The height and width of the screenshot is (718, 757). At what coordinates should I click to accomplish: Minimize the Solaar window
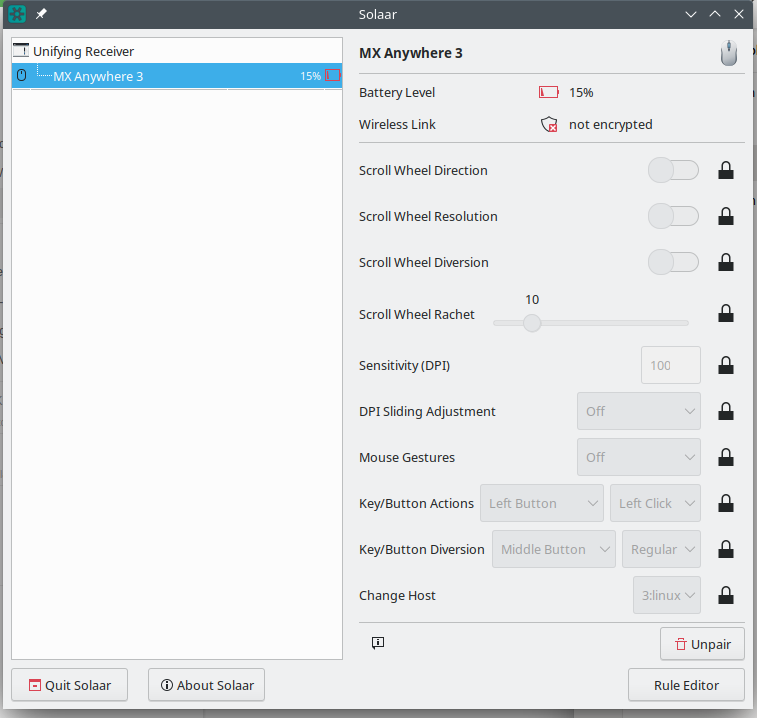(691, 14)
